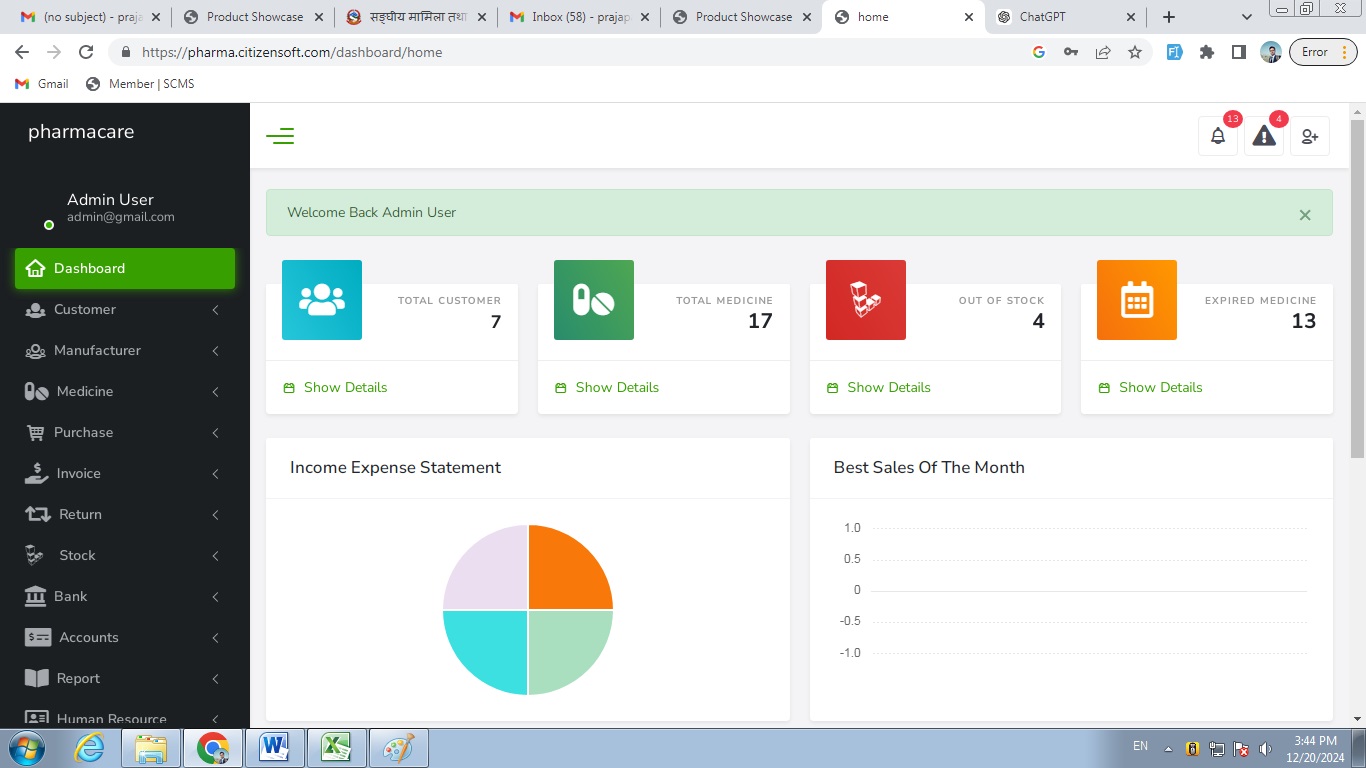
Task: Dismiss the Welcome Back alert
Action: pos(1304,215)
